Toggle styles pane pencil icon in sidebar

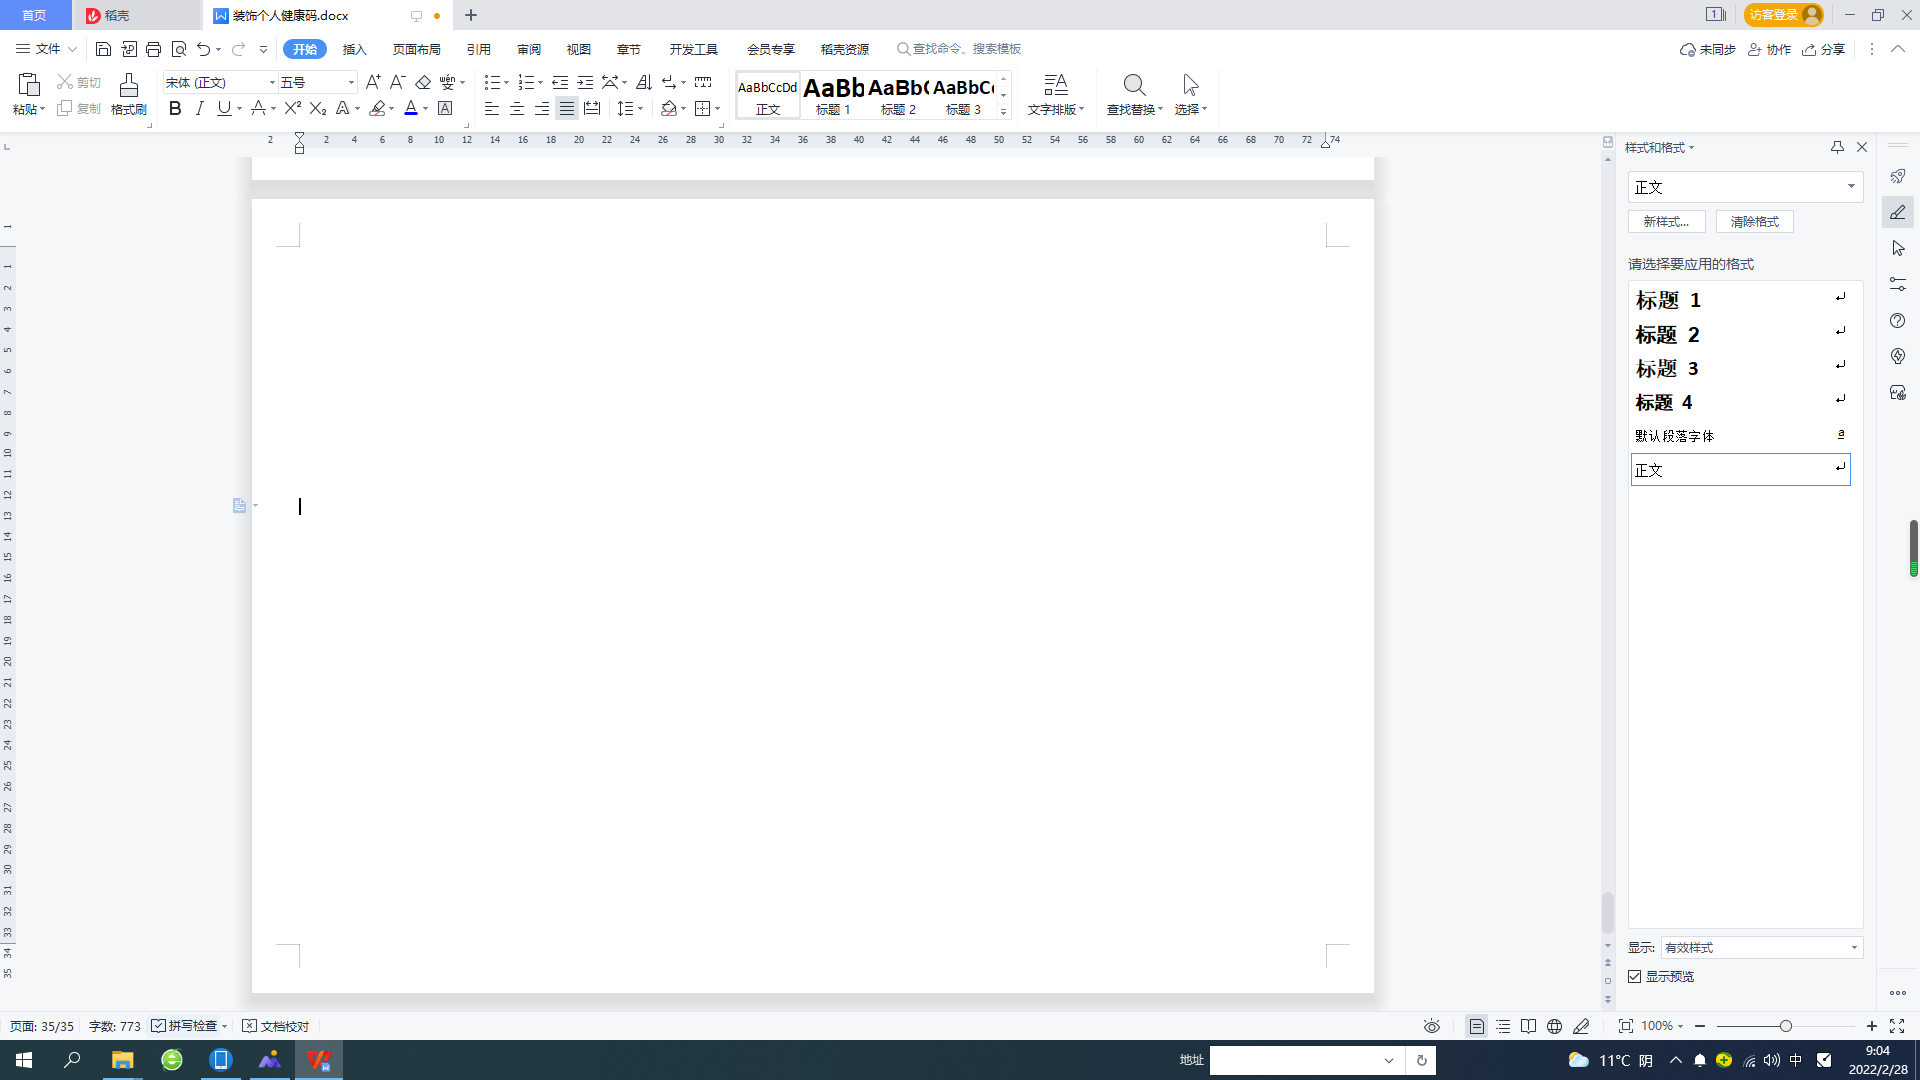click(x=1898, y=212)
